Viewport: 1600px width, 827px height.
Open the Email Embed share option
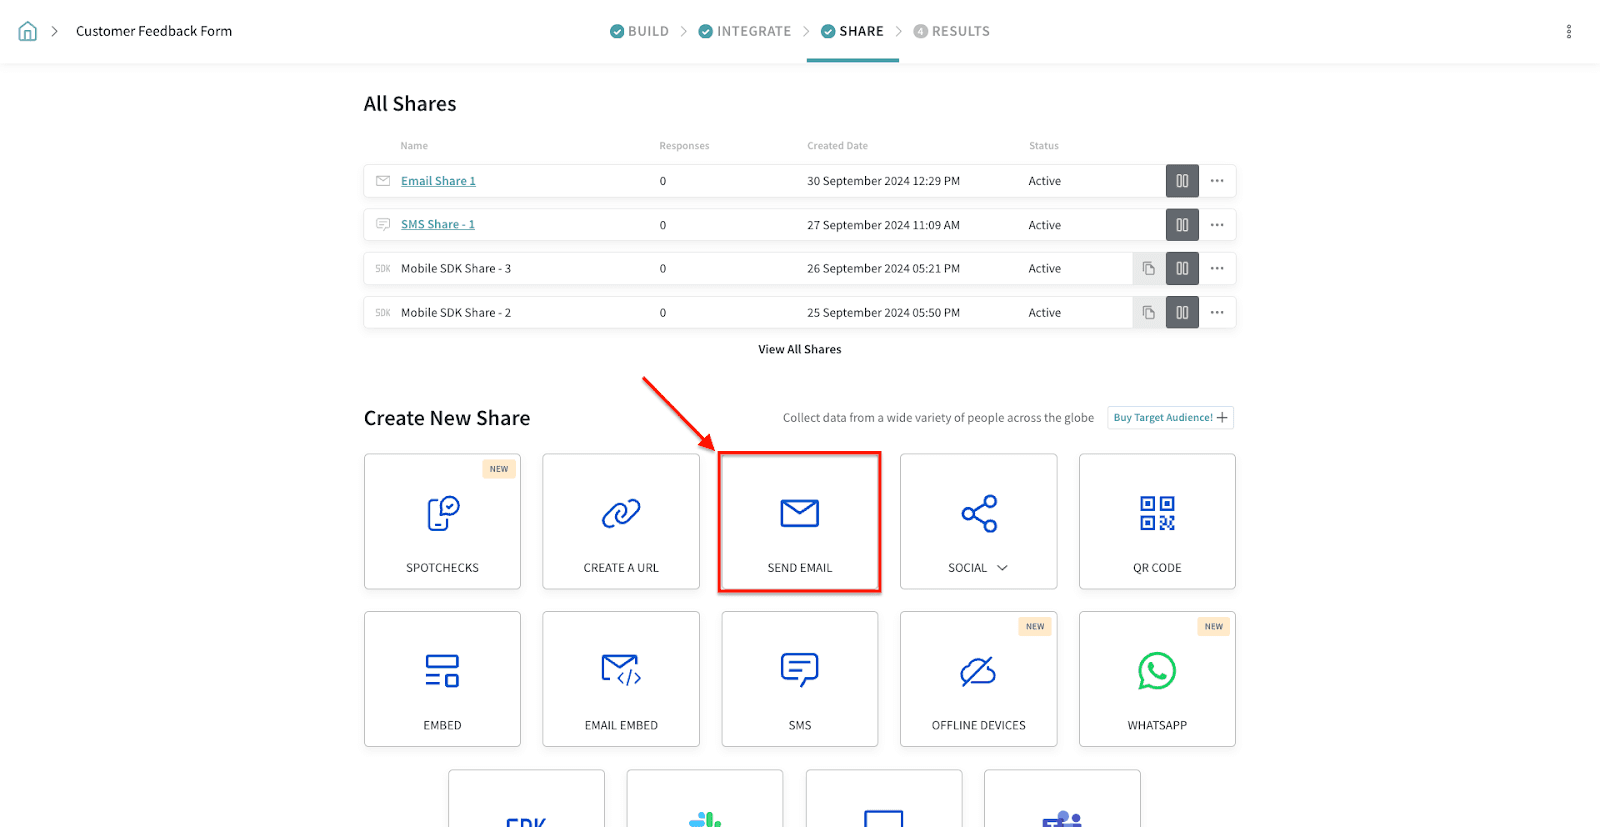621,680
